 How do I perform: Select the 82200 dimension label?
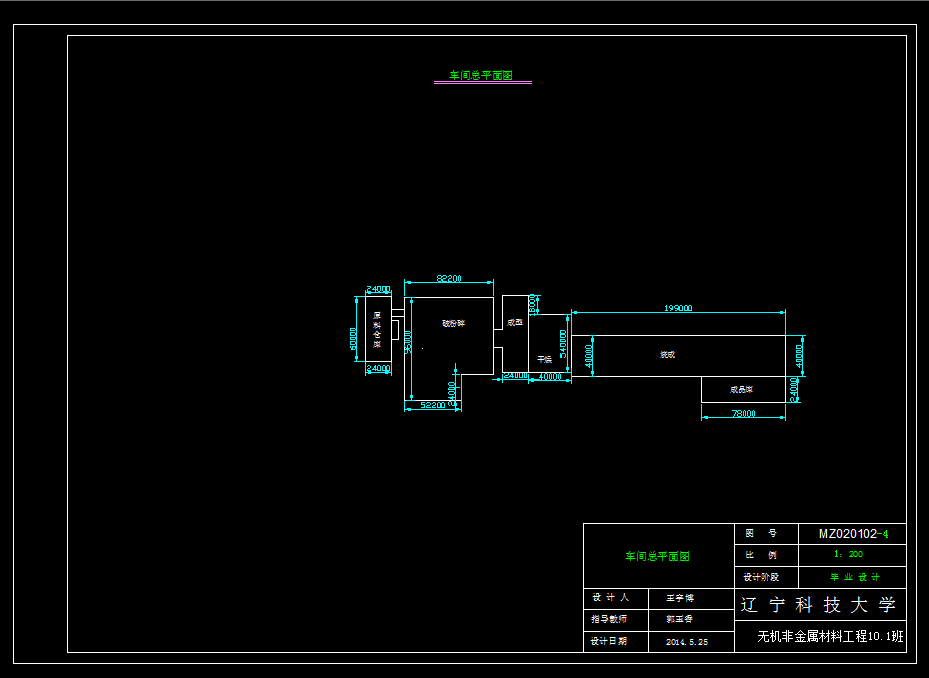(449, 279)
